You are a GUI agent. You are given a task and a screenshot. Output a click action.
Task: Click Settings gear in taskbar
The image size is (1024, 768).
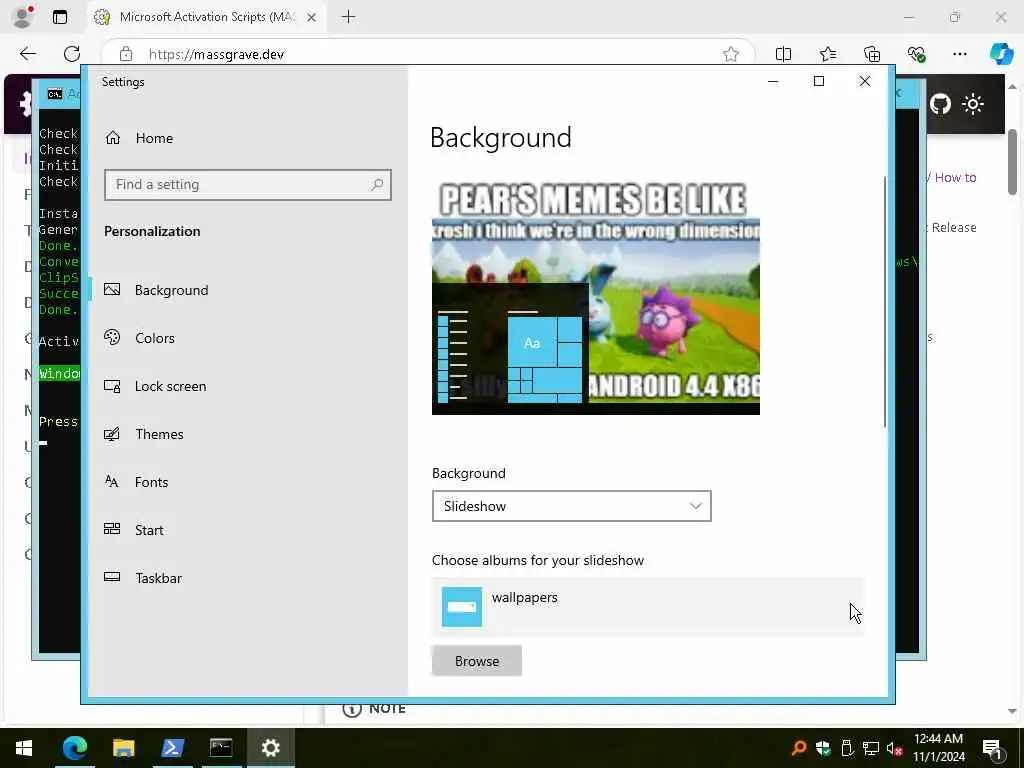(x=270, y=748)
